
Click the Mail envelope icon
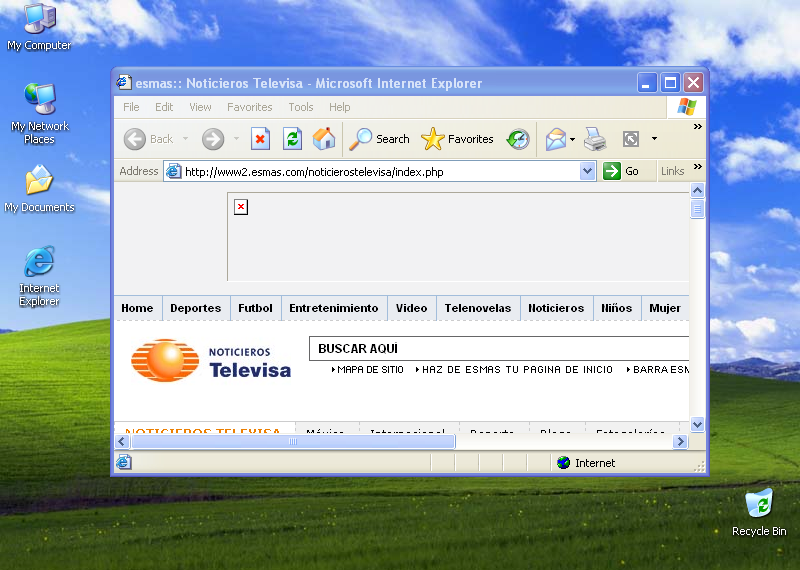[x=556, y=139]
